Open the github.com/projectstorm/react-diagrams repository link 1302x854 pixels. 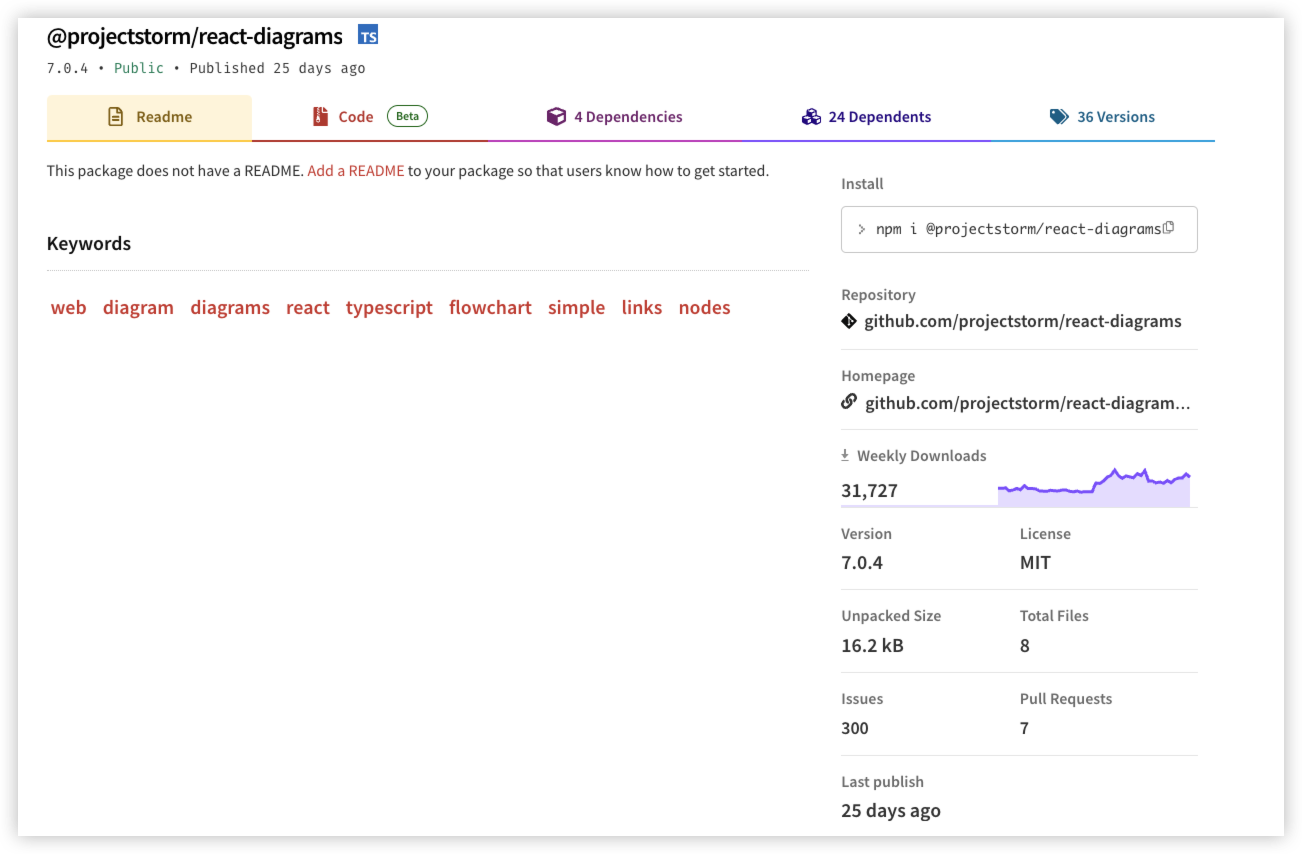click(x=1023, y=322)
